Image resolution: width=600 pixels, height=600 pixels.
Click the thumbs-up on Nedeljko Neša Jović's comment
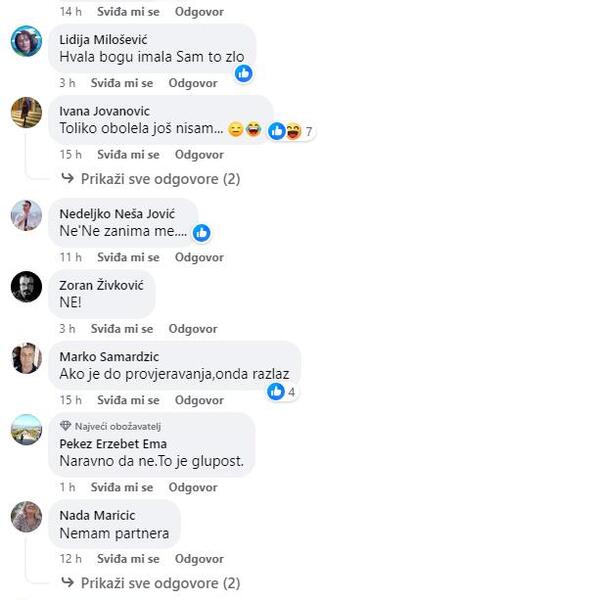click(x=202, y=233)
